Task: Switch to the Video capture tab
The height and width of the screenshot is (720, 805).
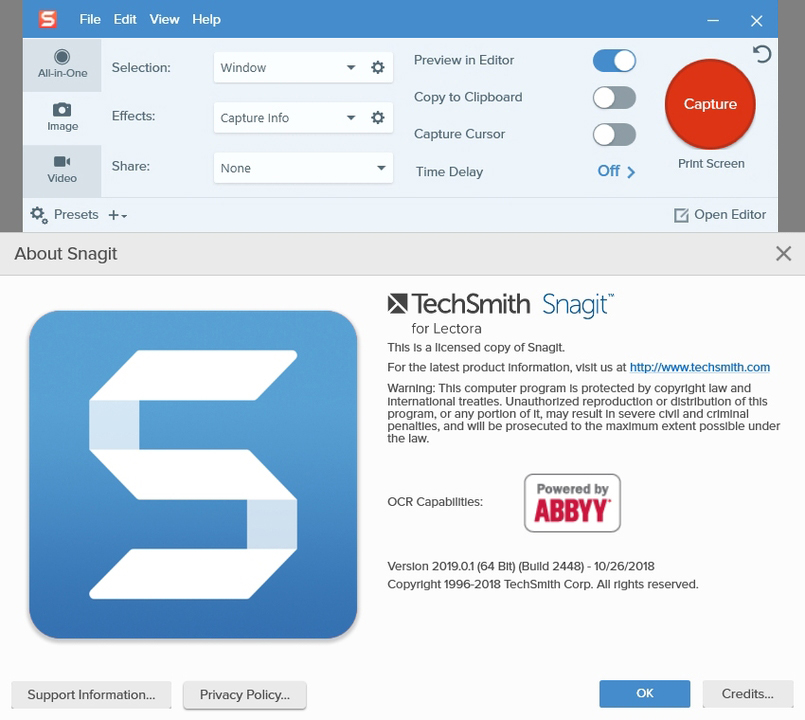Action: [62, 170]
